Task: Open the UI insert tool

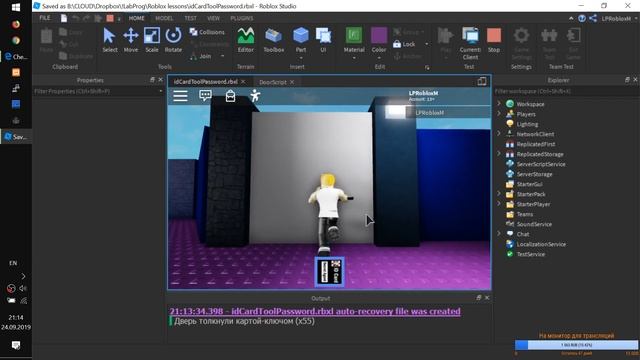Action: [x=323, y=40]
